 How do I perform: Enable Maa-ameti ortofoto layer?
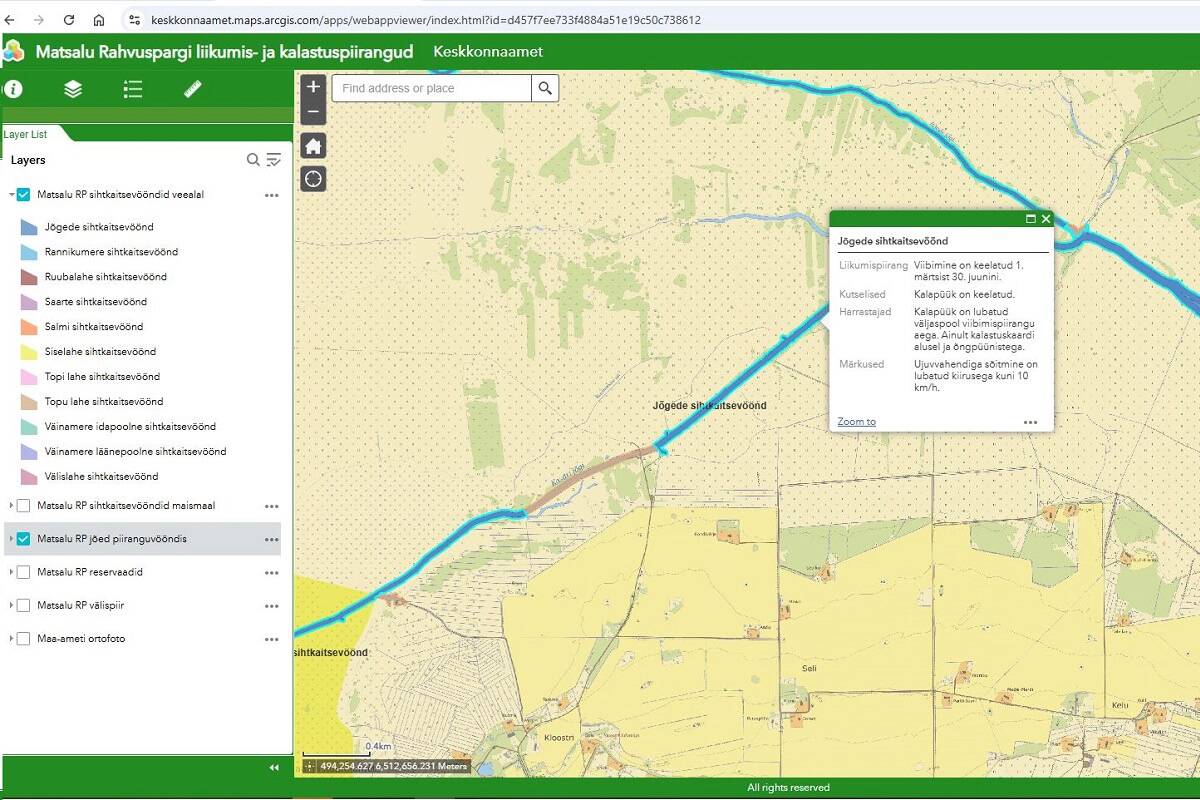[24, 639]
